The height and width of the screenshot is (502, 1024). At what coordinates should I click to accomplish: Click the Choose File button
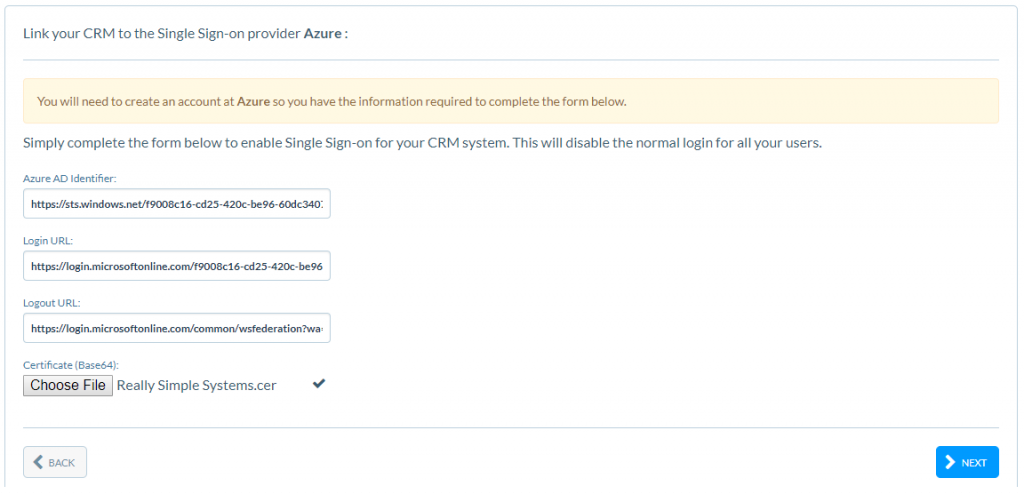[x=68, y=385]
